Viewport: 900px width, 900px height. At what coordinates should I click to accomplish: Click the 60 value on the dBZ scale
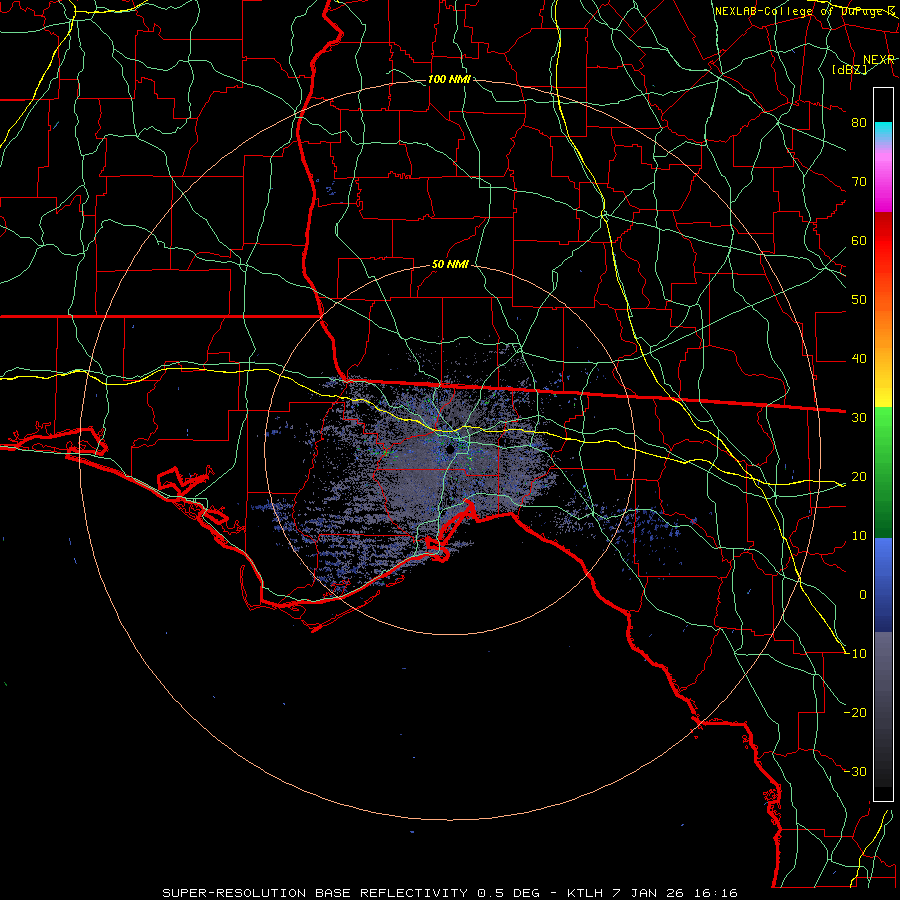coord(859,240)
